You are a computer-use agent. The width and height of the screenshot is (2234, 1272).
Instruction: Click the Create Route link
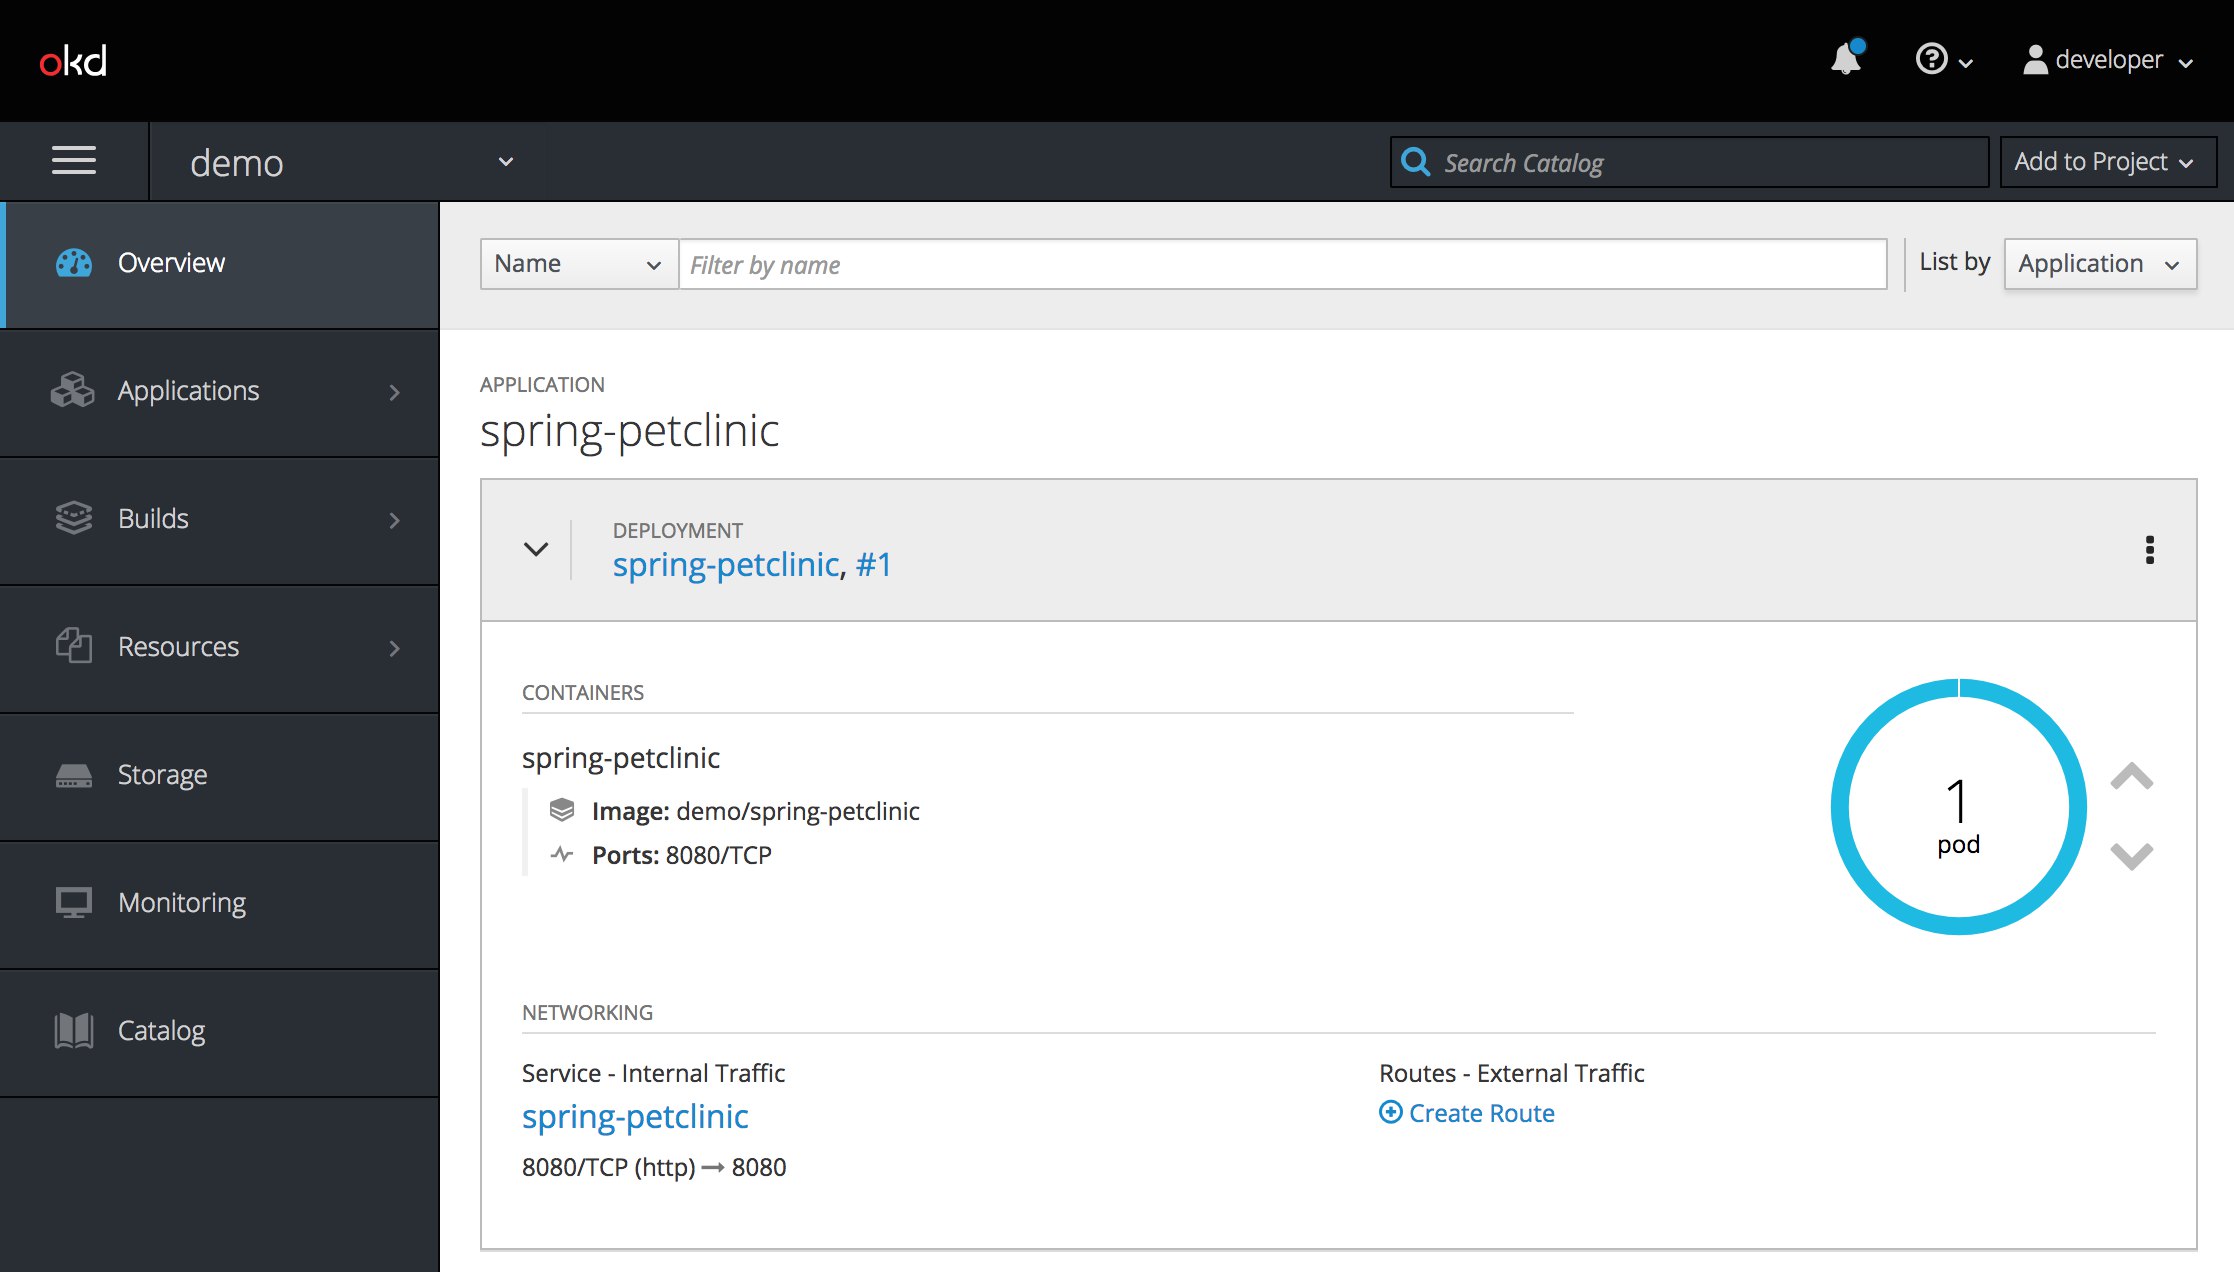(x=1481, y=1113)
